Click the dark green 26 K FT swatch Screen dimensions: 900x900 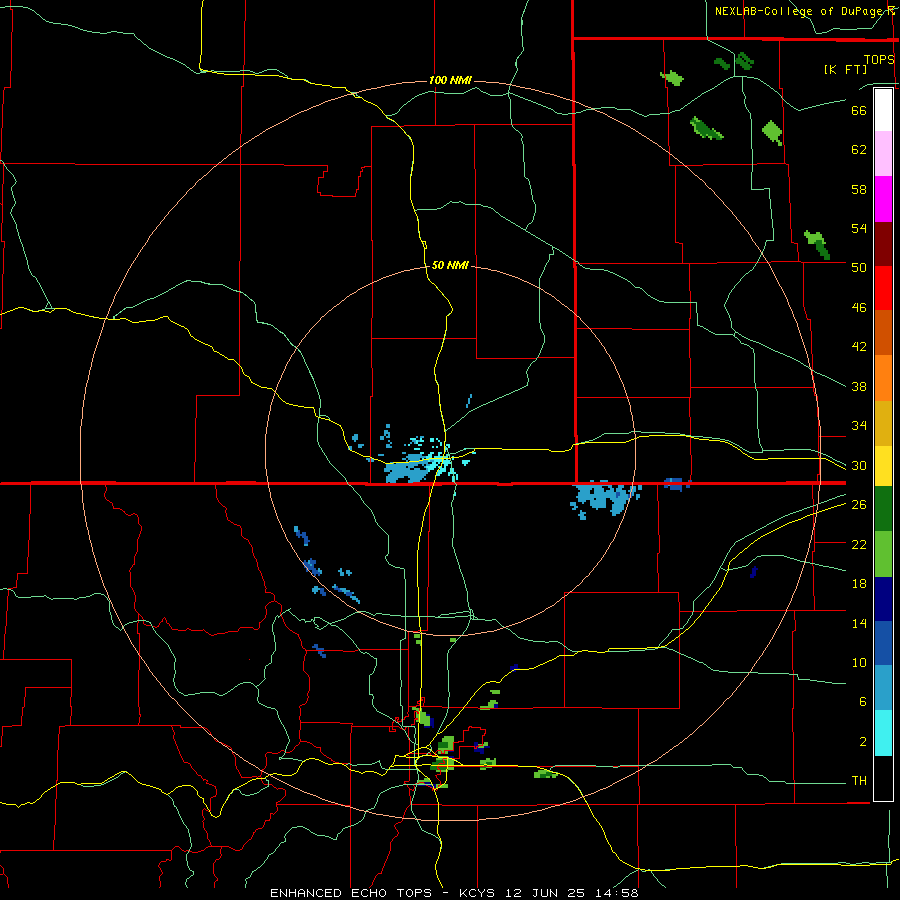point(883,509)
